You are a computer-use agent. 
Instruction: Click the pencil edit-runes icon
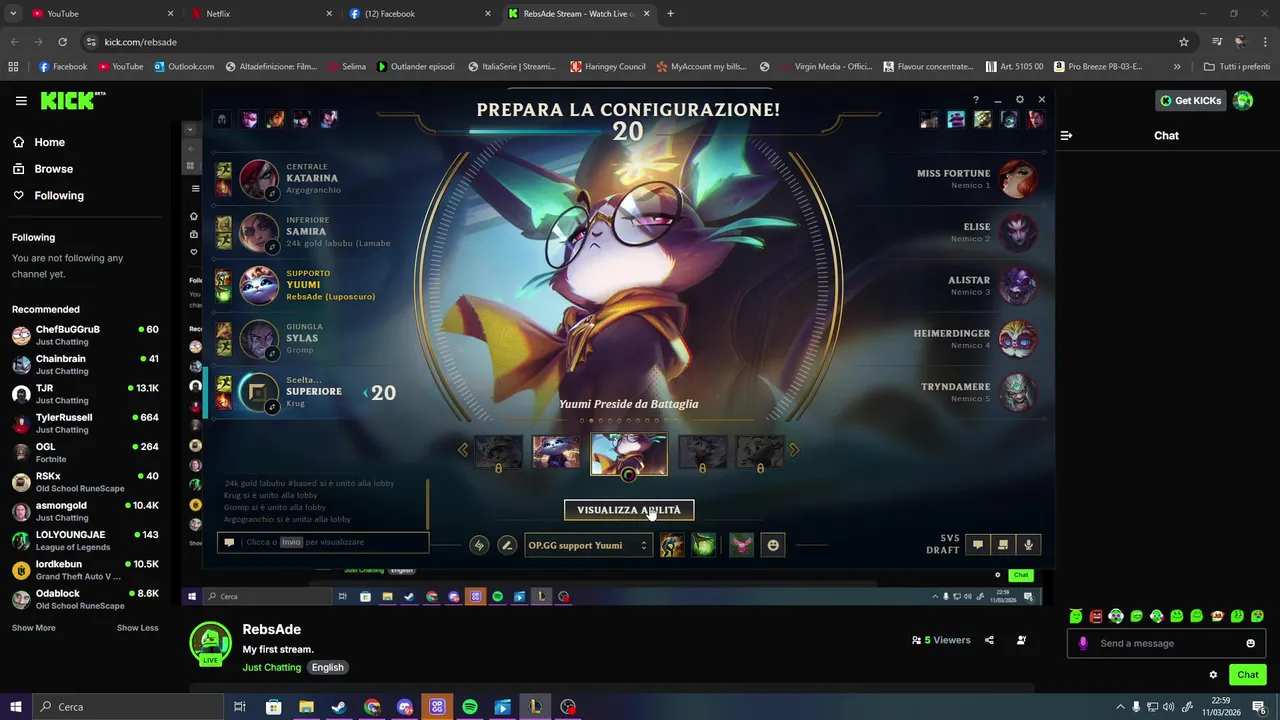(x=507, y=545)
